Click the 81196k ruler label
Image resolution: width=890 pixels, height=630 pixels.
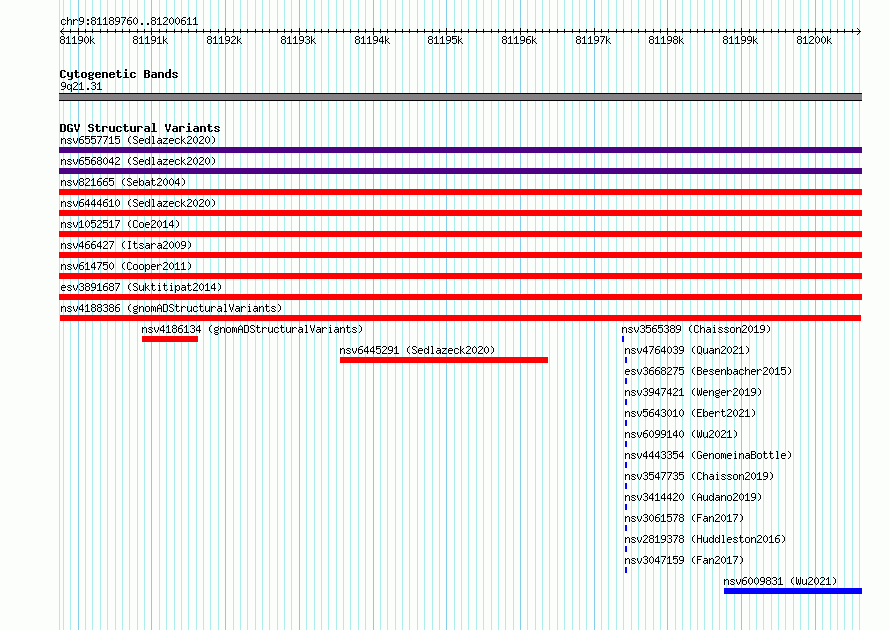(x=519, y=40)
